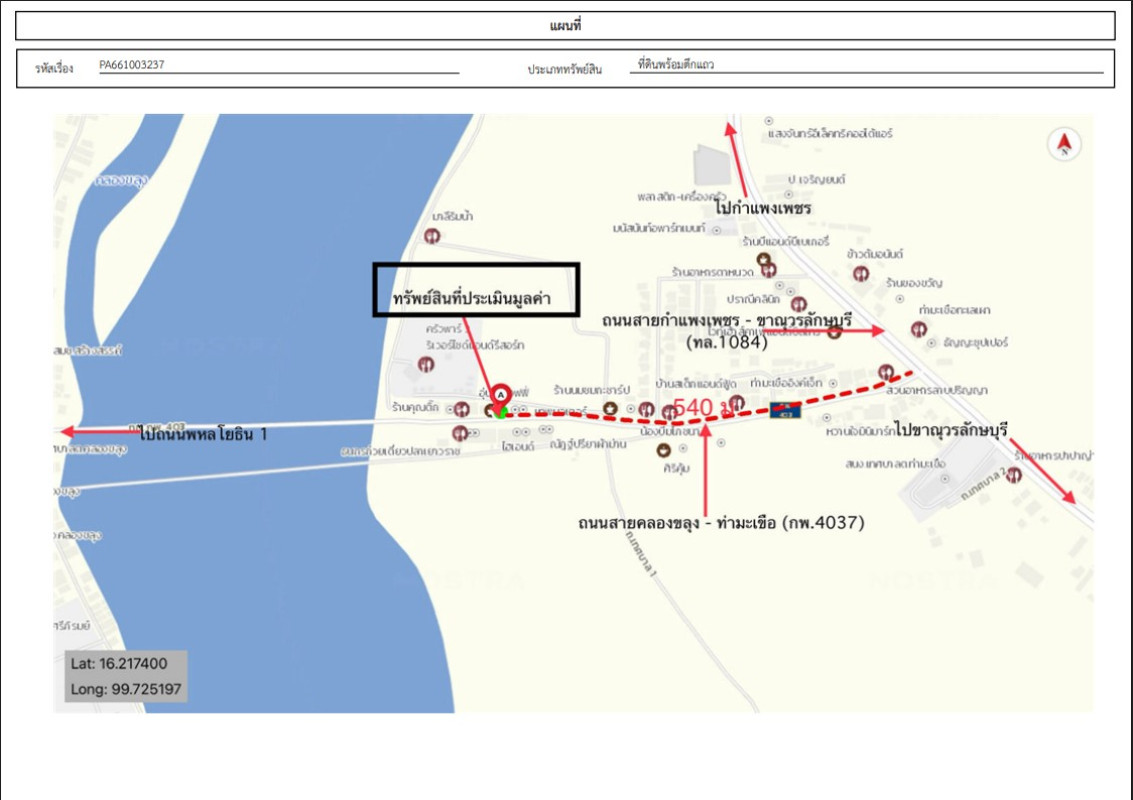Click the บ้านสเต็กแอนด์ฟู้ด place label
The image size is (1133, 800).
pos(696,384)
